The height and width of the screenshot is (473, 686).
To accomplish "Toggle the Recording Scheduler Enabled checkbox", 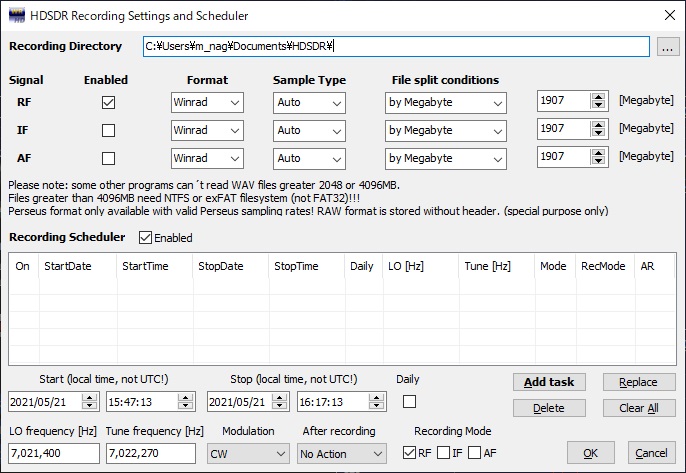I will 145,238.
